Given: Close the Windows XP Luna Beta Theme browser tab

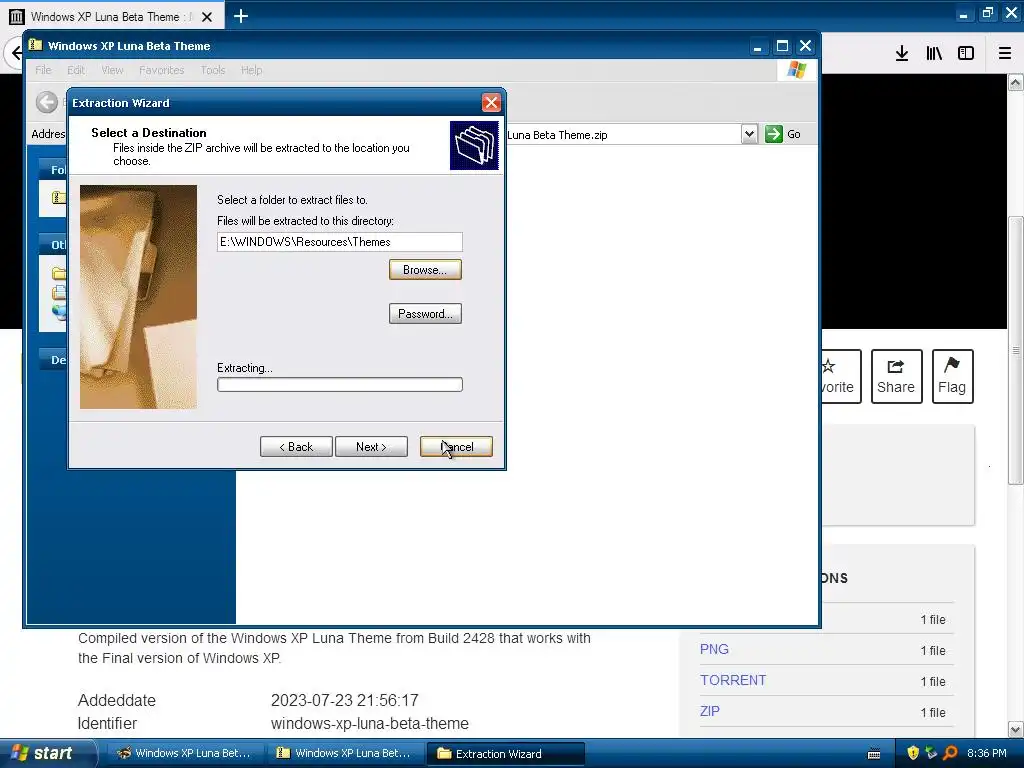Looking at the screenshot, I should 207,17.
